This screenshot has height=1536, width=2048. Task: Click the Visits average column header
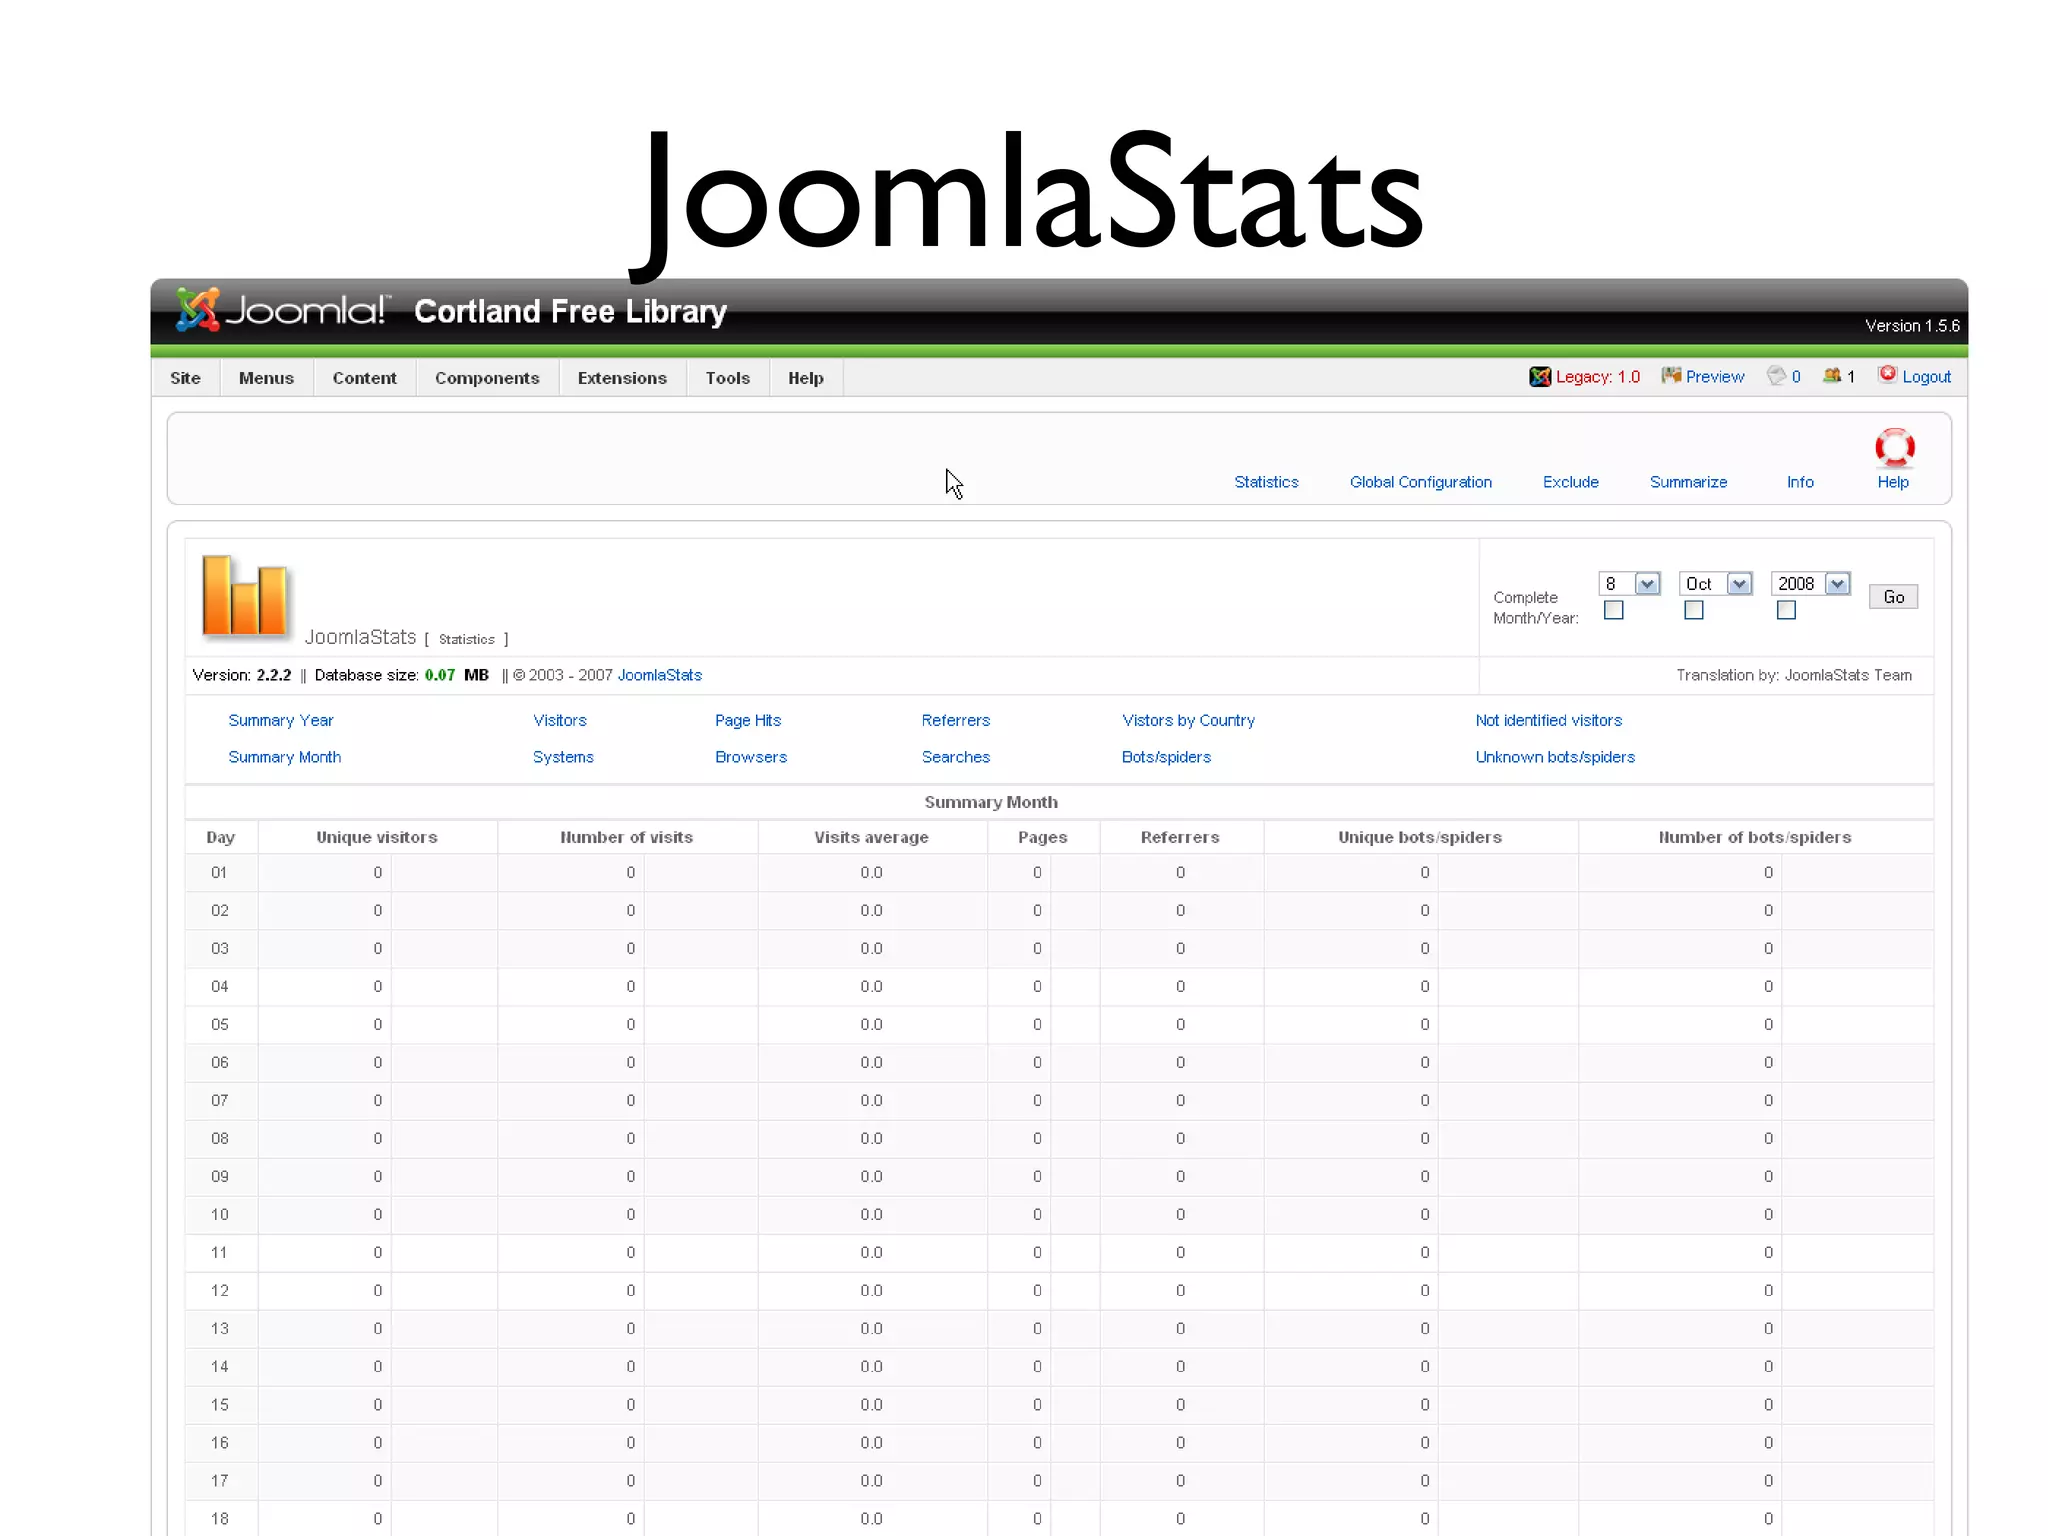[x=871, y=837]
